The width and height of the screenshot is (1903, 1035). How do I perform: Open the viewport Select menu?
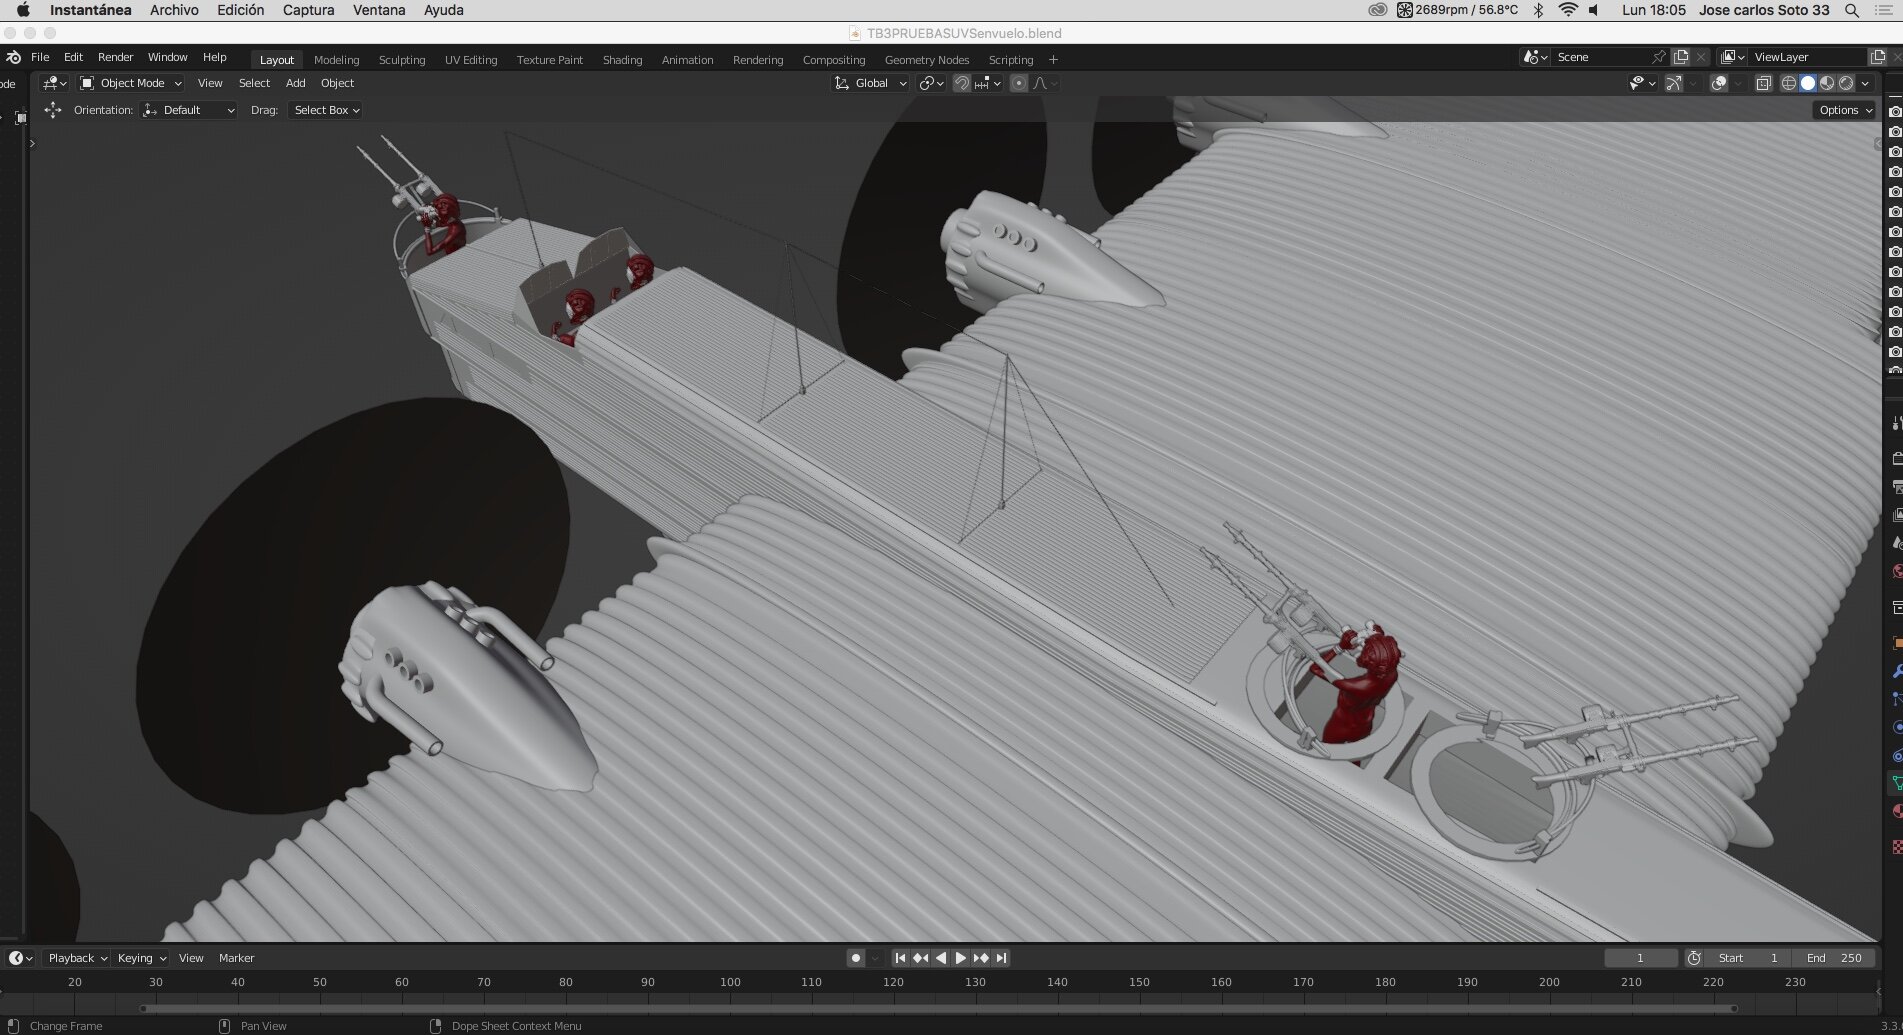pyautogui.click(x=254, y=83)
